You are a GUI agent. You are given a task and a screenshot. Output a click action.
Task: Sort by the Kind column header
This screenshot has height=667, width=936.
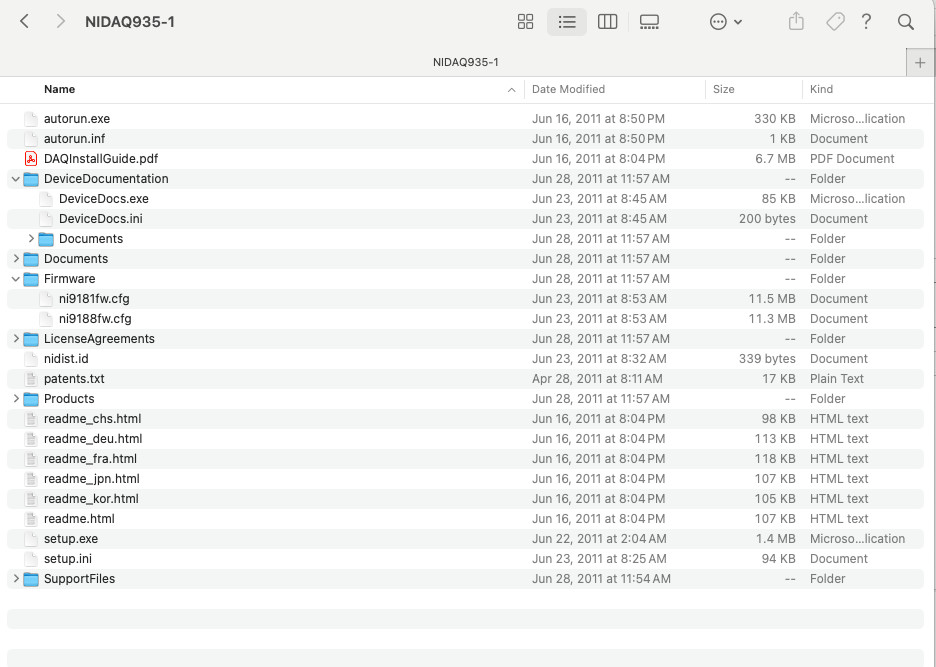(821, 89)
